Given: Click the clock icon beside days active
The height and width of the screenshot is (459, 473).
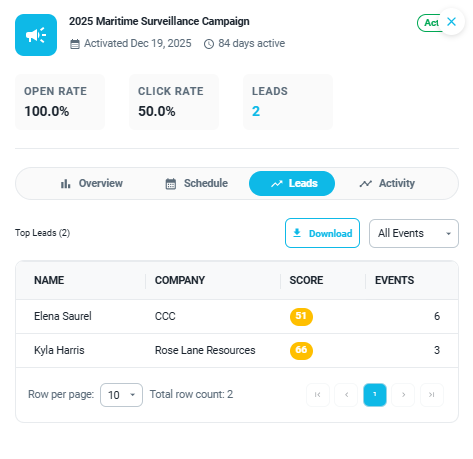Looking at the screenshot, I should [209, 44].
